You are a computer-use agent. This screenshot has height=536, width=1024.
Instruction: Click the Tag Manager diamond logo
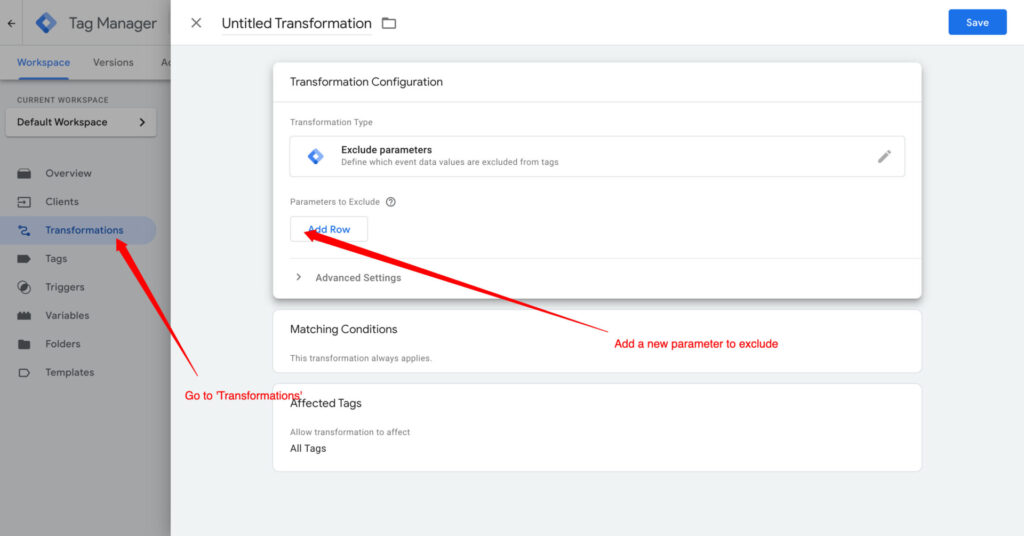(x=46, y=23)
